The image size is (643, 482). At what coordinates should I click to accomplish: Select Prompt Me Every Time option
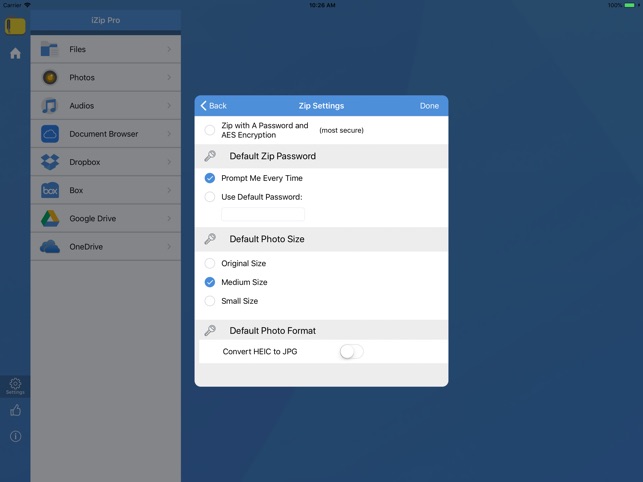(x=210, y=178)
